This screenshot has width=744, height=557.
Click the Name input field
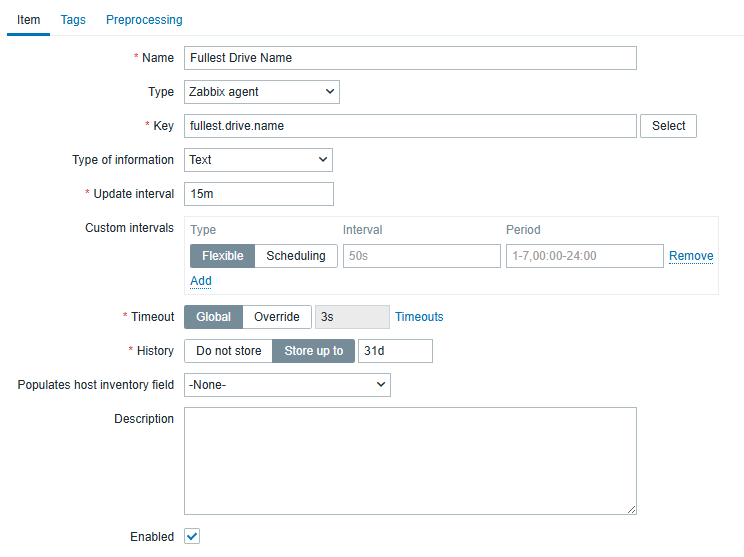pyautogui.click(x=410, y=58)
